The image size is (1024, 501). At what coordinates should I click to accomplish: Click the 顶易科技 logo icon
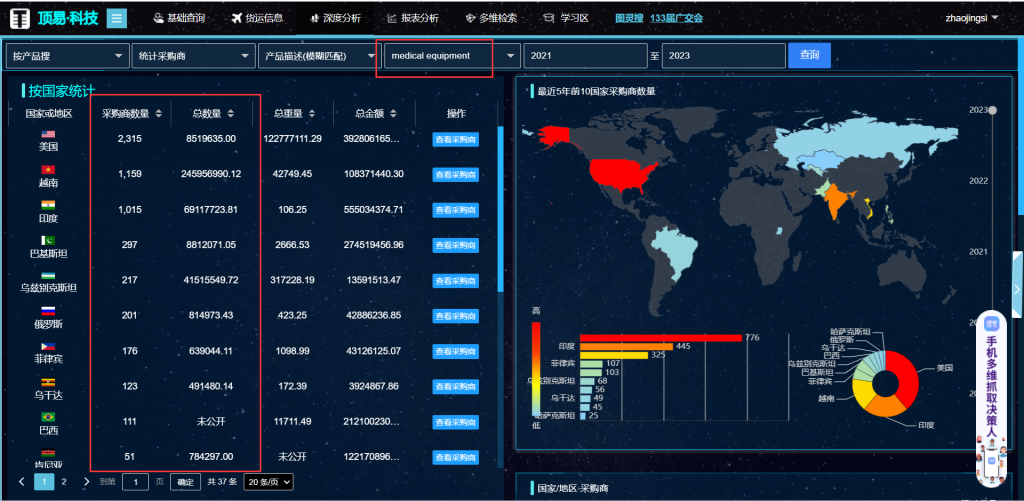(20, 19)
